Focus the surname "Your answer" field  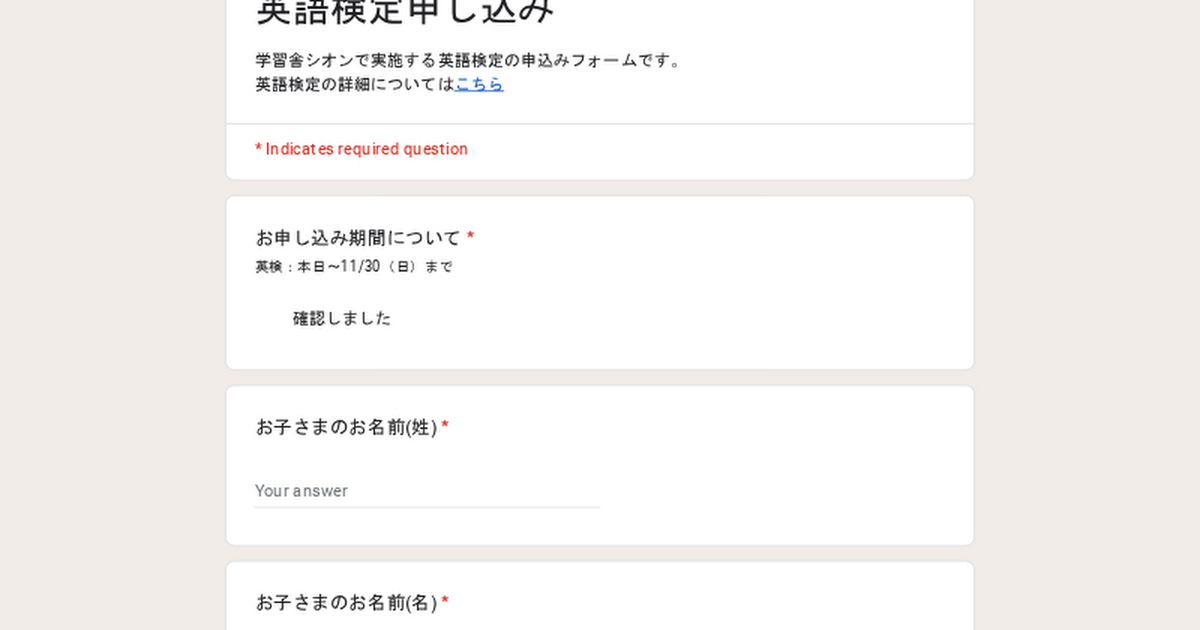pos(427,491)
